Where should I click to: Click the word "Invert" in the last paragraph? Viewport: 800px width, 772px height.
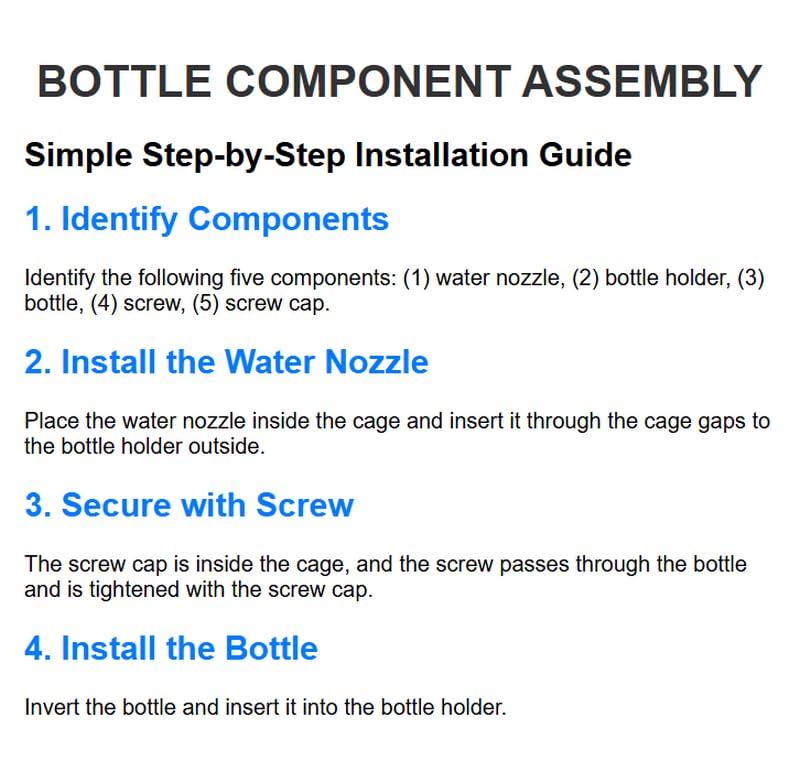point(47,708)
